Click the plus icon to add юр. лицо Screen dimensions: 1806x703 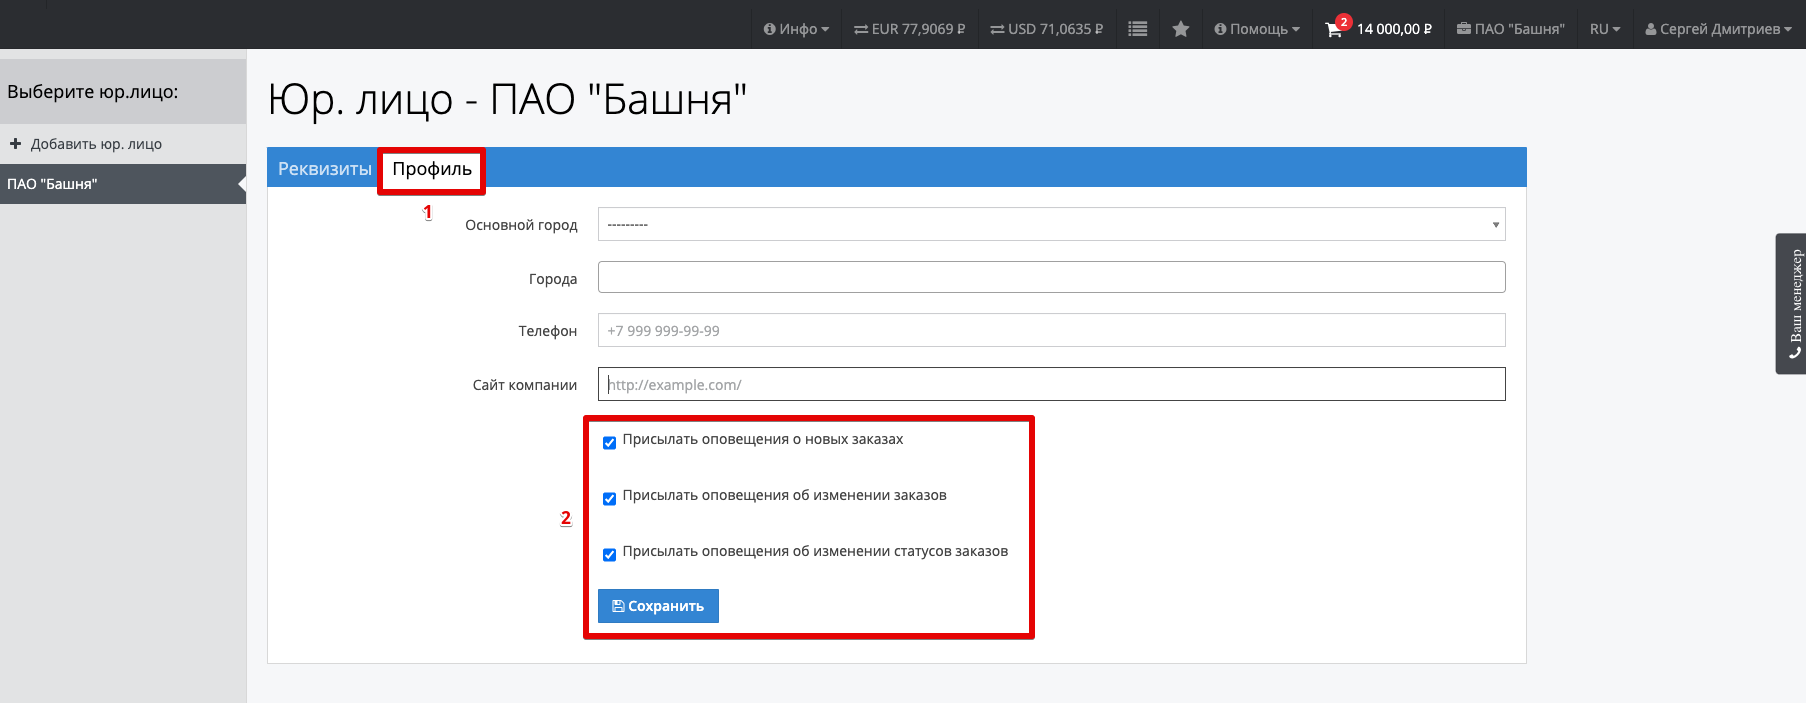click(x=16, y=144)
